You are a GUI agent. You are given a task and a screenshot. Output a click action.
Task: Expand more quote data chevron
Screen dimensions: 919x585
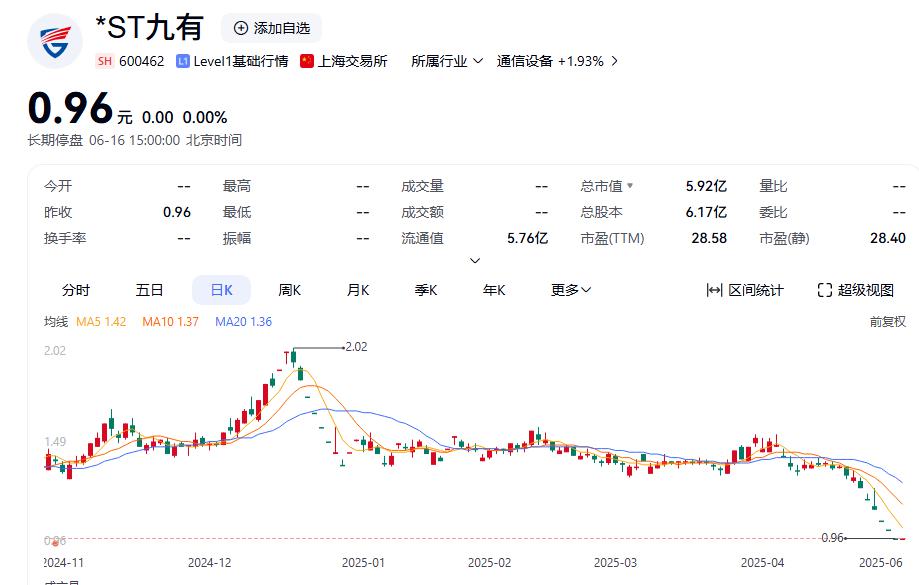click(475, 260)
